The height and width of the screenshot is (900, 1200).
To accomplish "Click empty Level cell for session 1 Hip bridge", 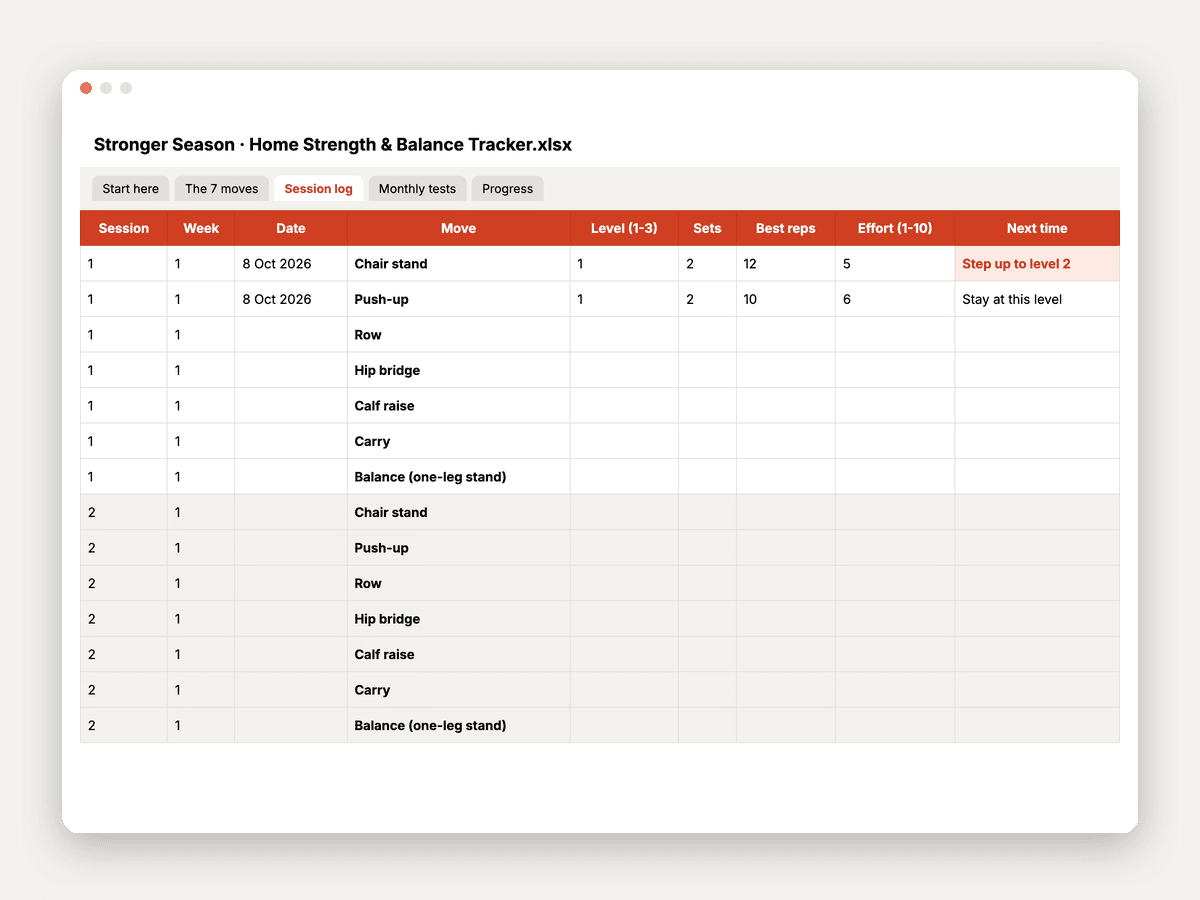I will pyautogui.click(x=624, y=370).
